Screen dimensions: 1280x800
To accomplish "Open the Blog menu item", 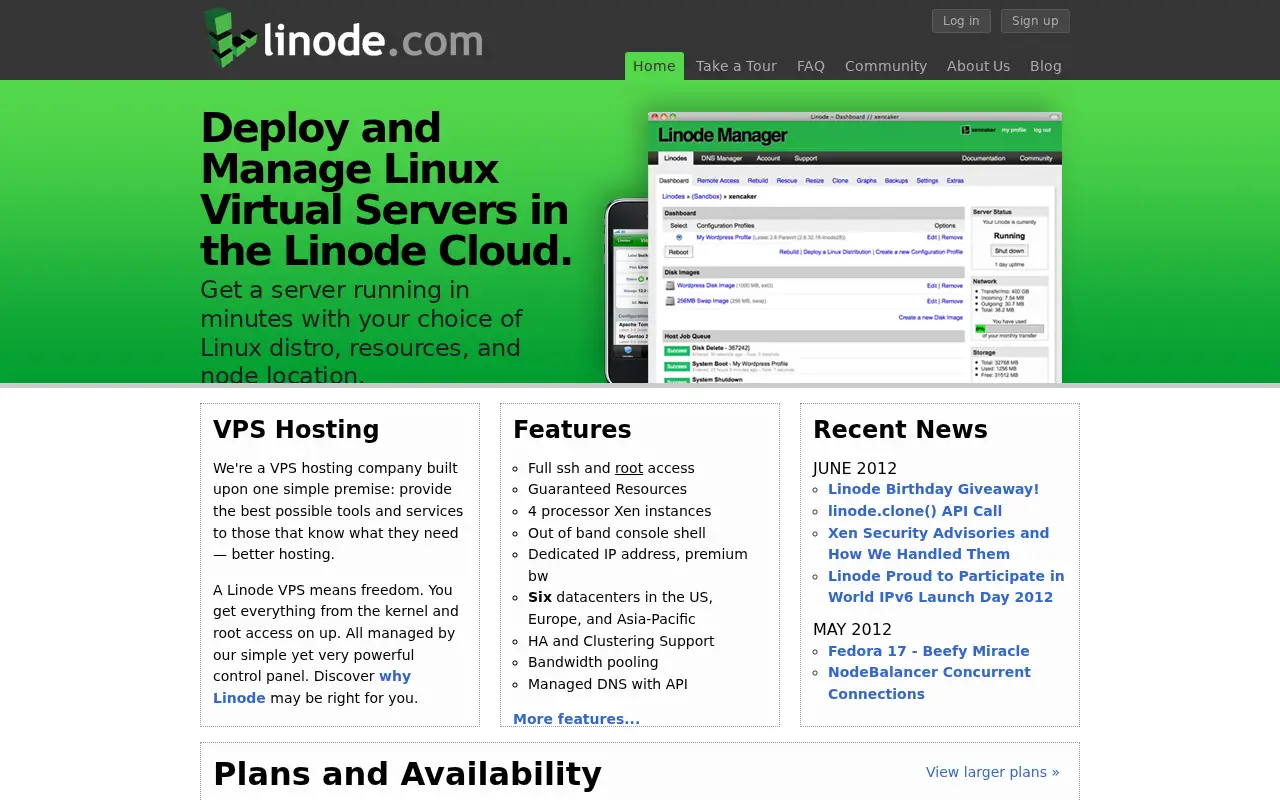I will (x=1046, y=66).
